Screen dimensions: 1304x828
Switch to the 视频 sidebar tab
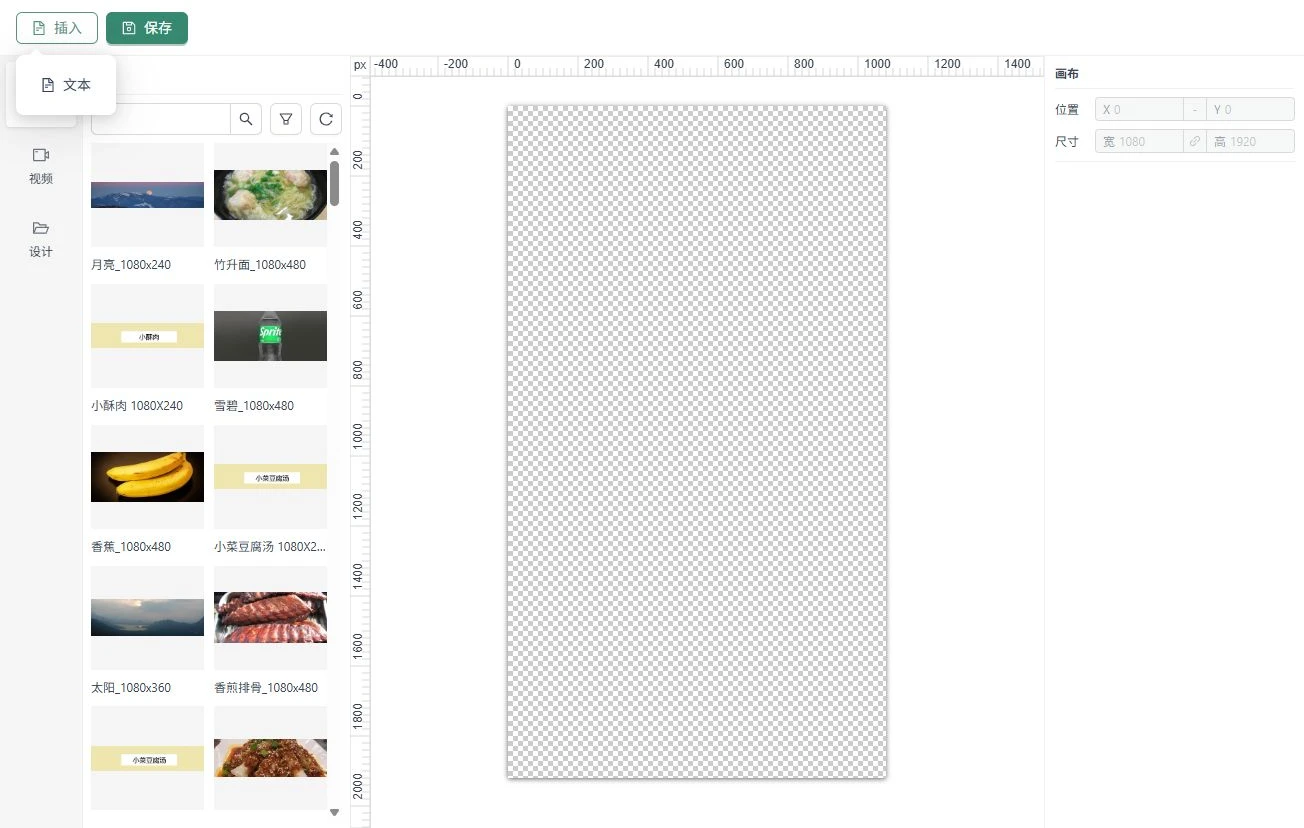pos(41,166)
